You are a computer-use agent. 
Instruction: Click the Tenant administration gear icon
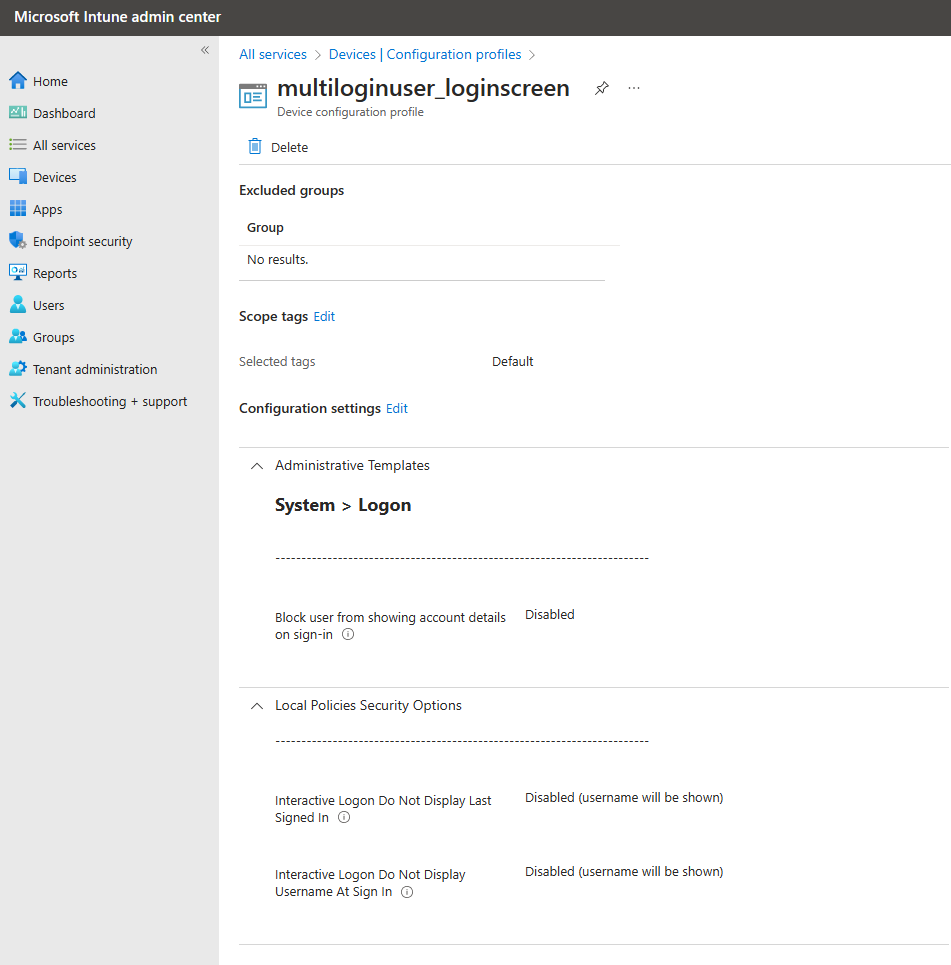pyautogui.click(x=18, y=369)
